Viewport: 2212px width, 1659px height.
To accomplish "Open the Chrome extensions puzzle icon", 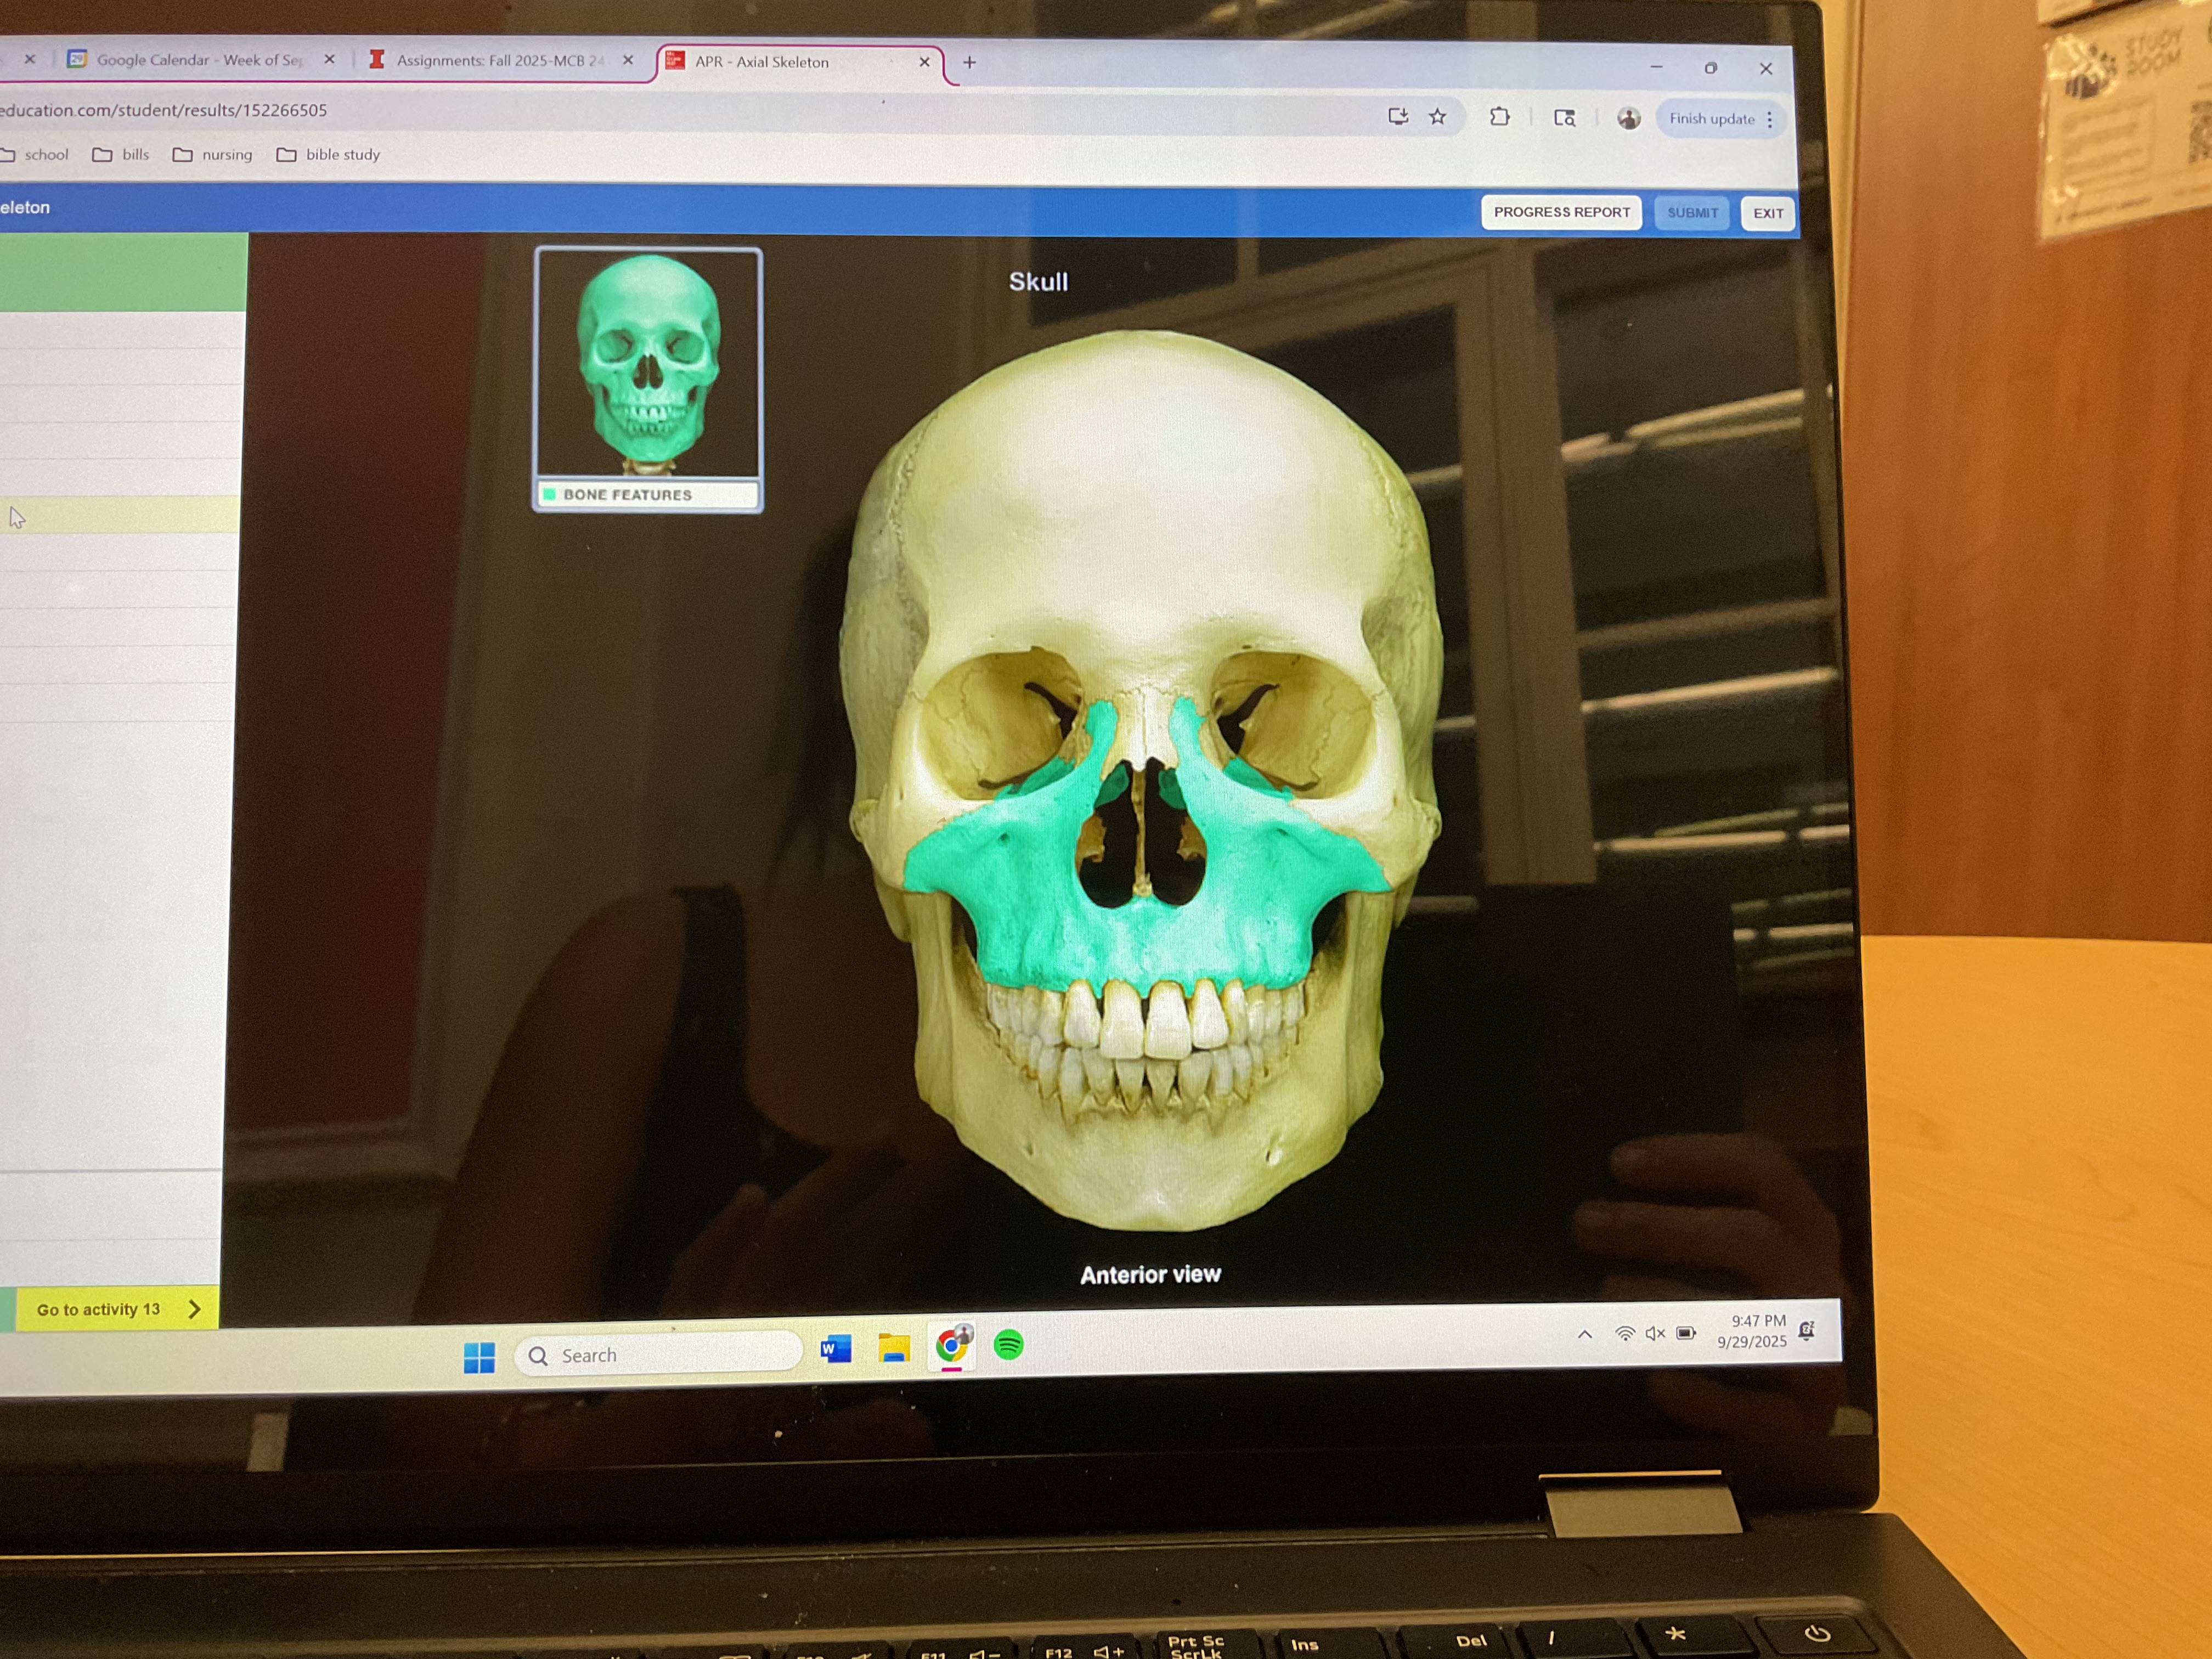I will [1499, 117].
